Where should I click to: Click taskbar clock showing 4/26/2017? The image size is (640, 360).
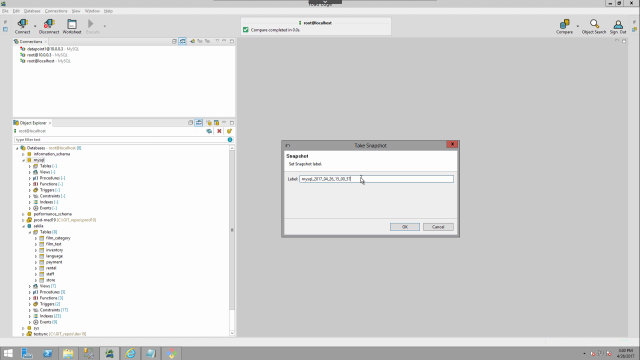625,353
